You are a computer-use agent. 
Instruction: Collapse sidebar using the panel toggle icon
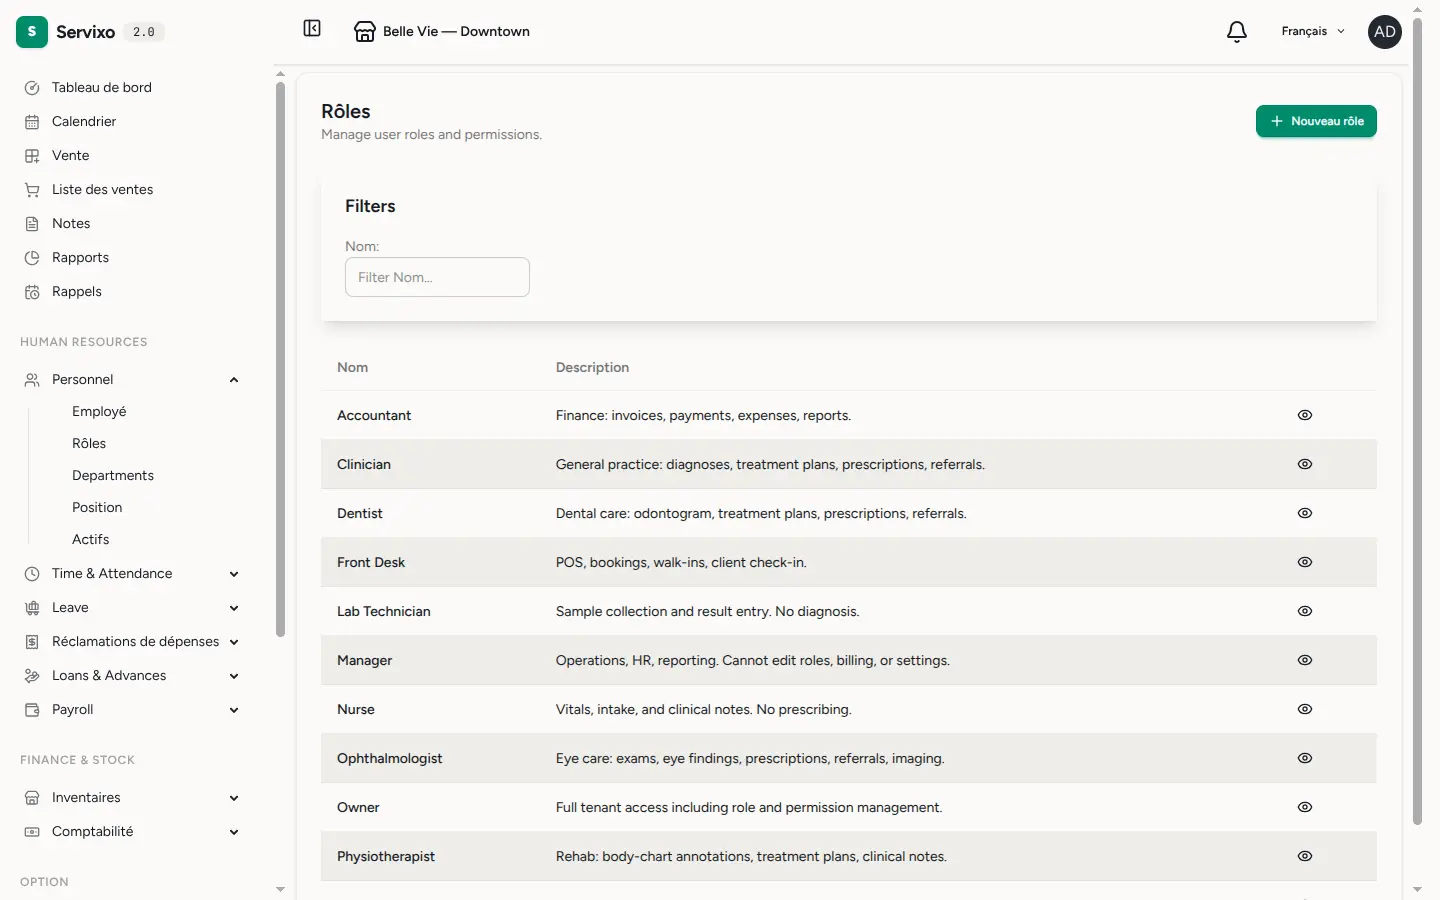pyautogui.click(x=312, y=29)
